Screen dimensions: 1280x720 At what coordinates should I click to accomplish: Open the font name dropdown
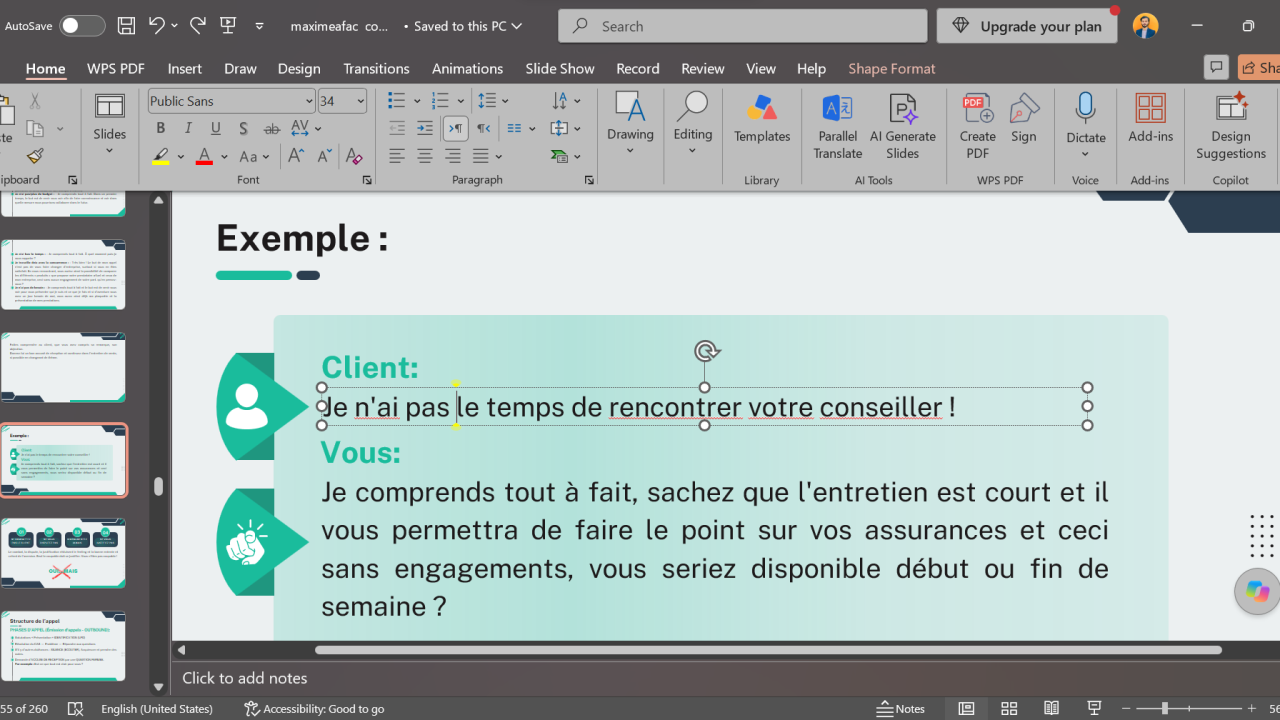point(309,101)
